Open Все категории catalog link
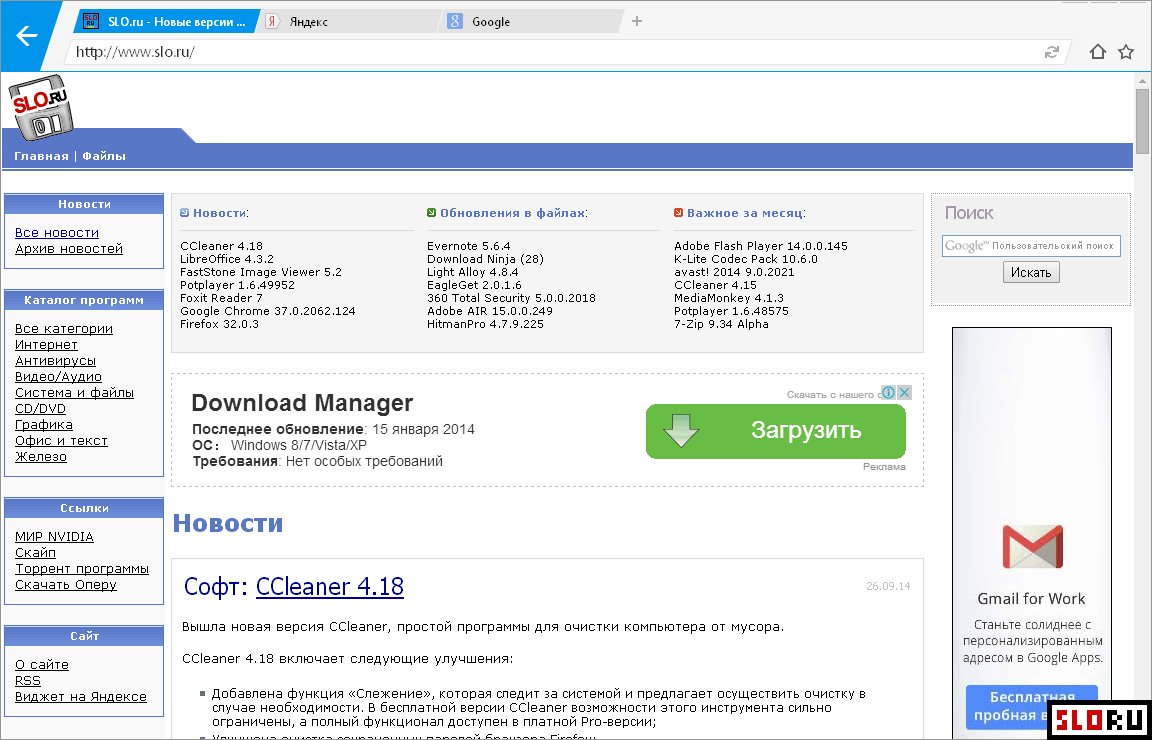Viewport: 1152px width, 740px height. pyautogui.click(x=64, y=328)
